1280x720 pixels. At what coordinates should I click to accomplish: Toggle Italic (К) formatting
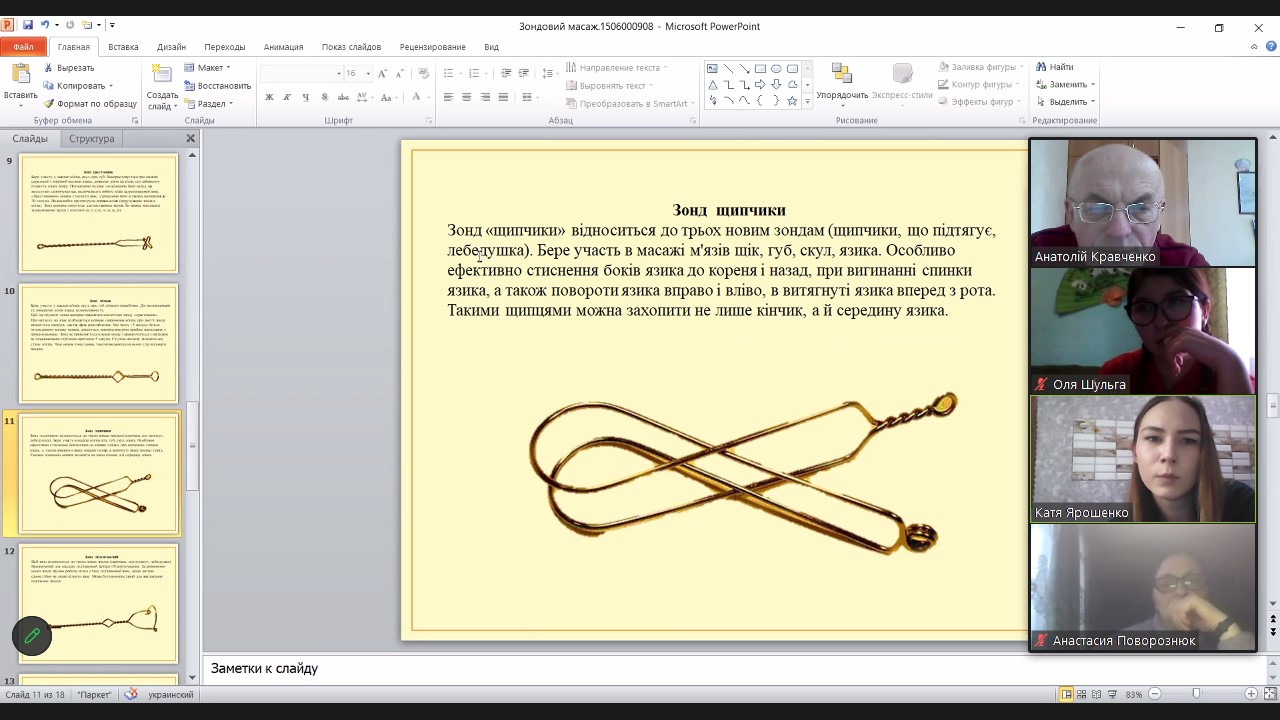click(287, 97)
